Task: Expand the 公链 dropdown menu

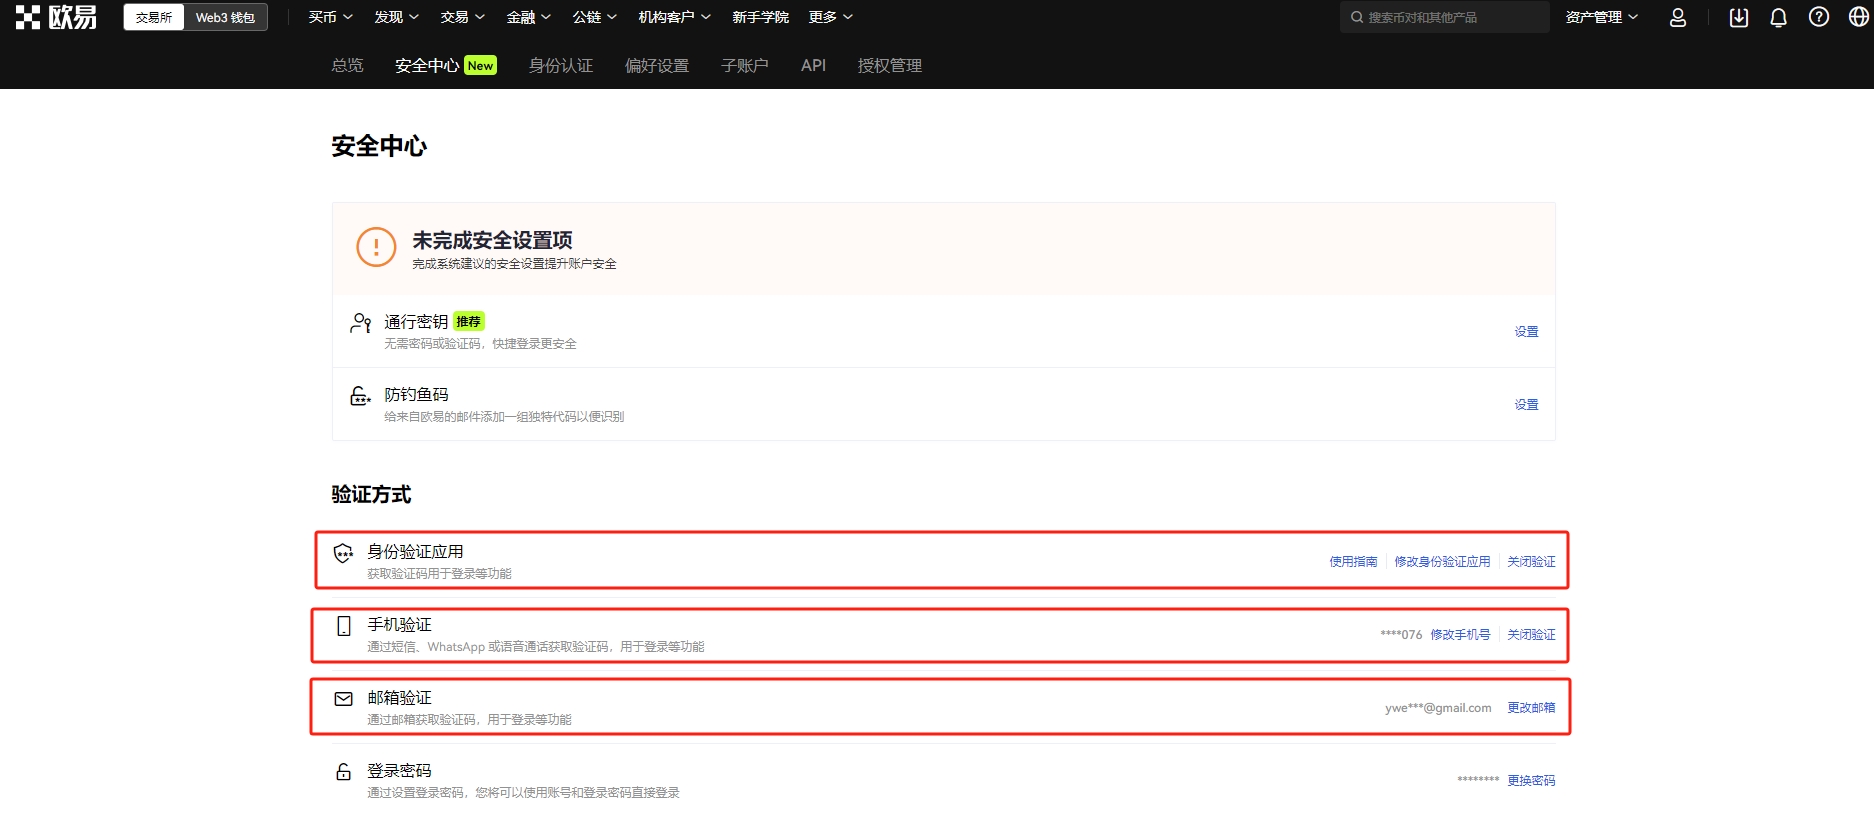Action: pyautogui.click(x=594, y=17)
